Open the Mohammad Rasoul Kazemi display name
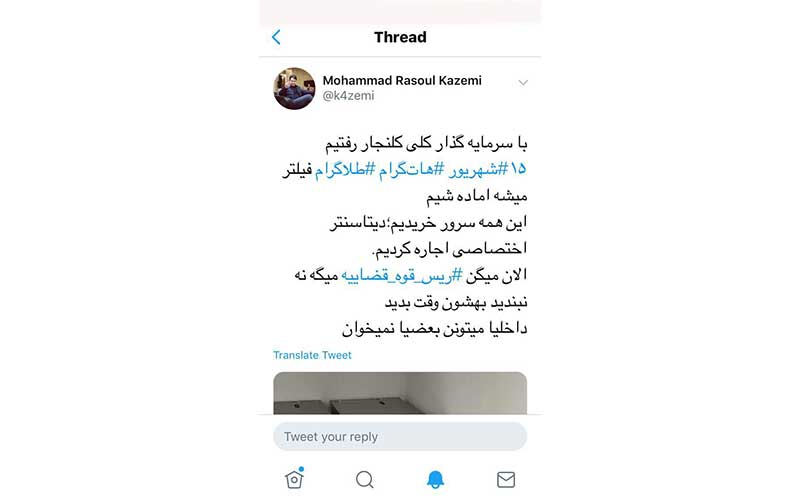Image resolution: width=800 pixels, height=500 pixels. pyautogui.click(x=402, y=81)
